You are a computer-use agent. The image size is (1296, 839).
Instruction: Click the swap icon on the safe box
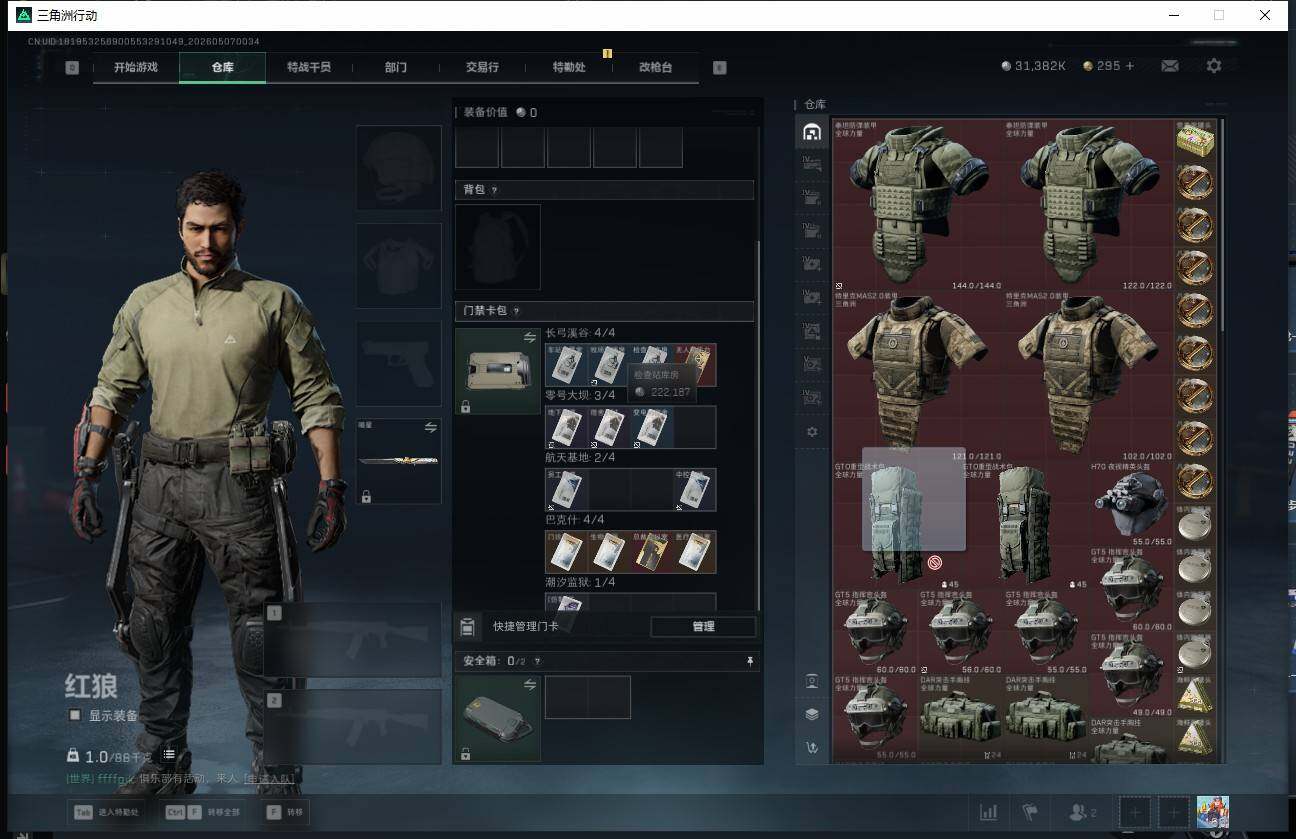point(530,685)
